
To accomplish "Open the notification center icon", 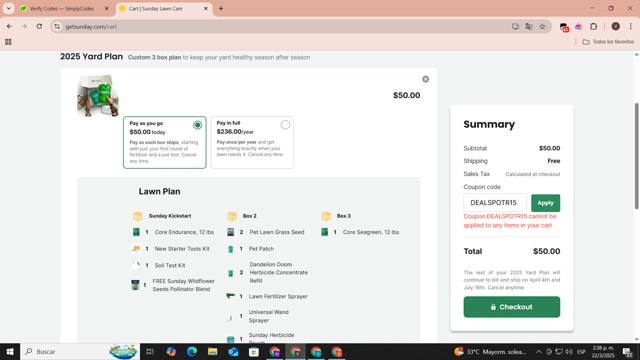I will pyautogui.click(x=628, y=351).
